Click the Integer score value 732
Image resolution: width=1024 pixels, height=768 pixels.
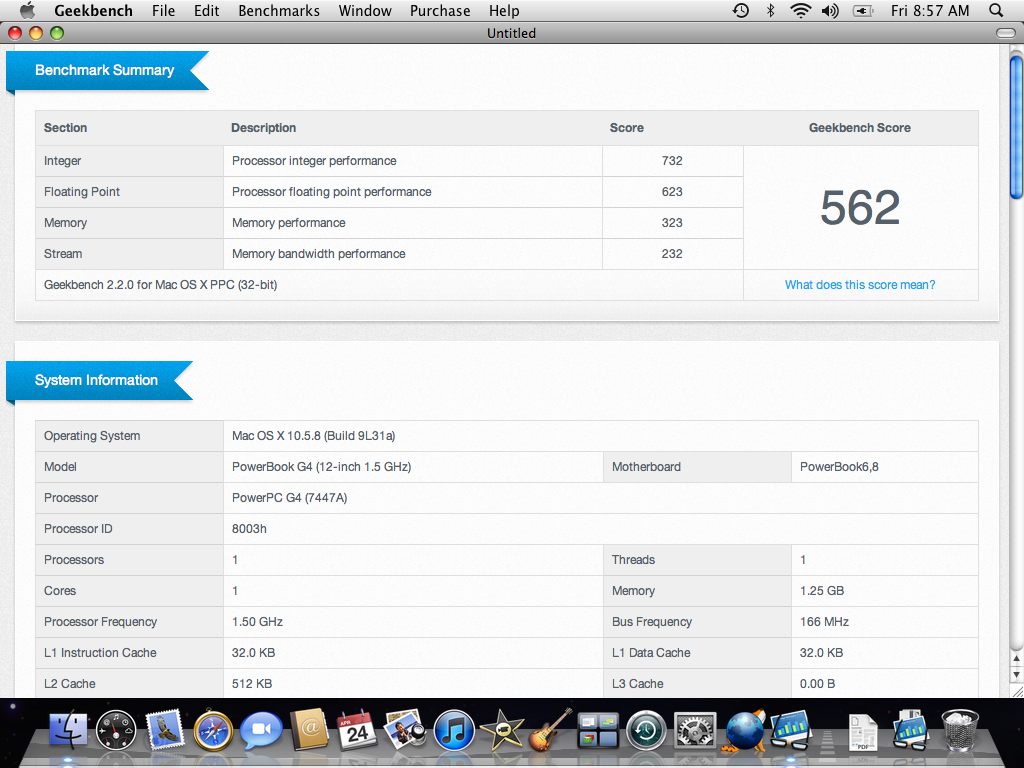(672, 161)
